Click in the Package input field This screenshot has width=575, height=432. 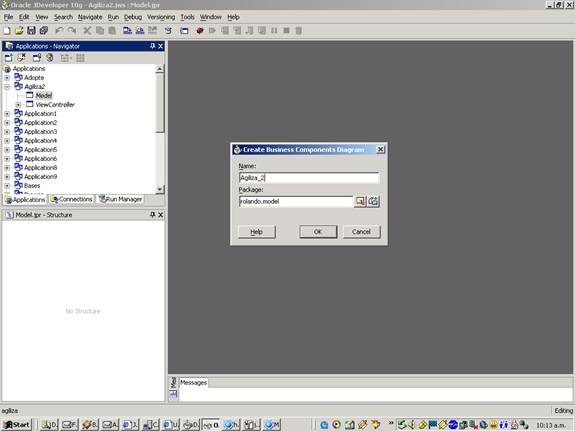[296, 201]
